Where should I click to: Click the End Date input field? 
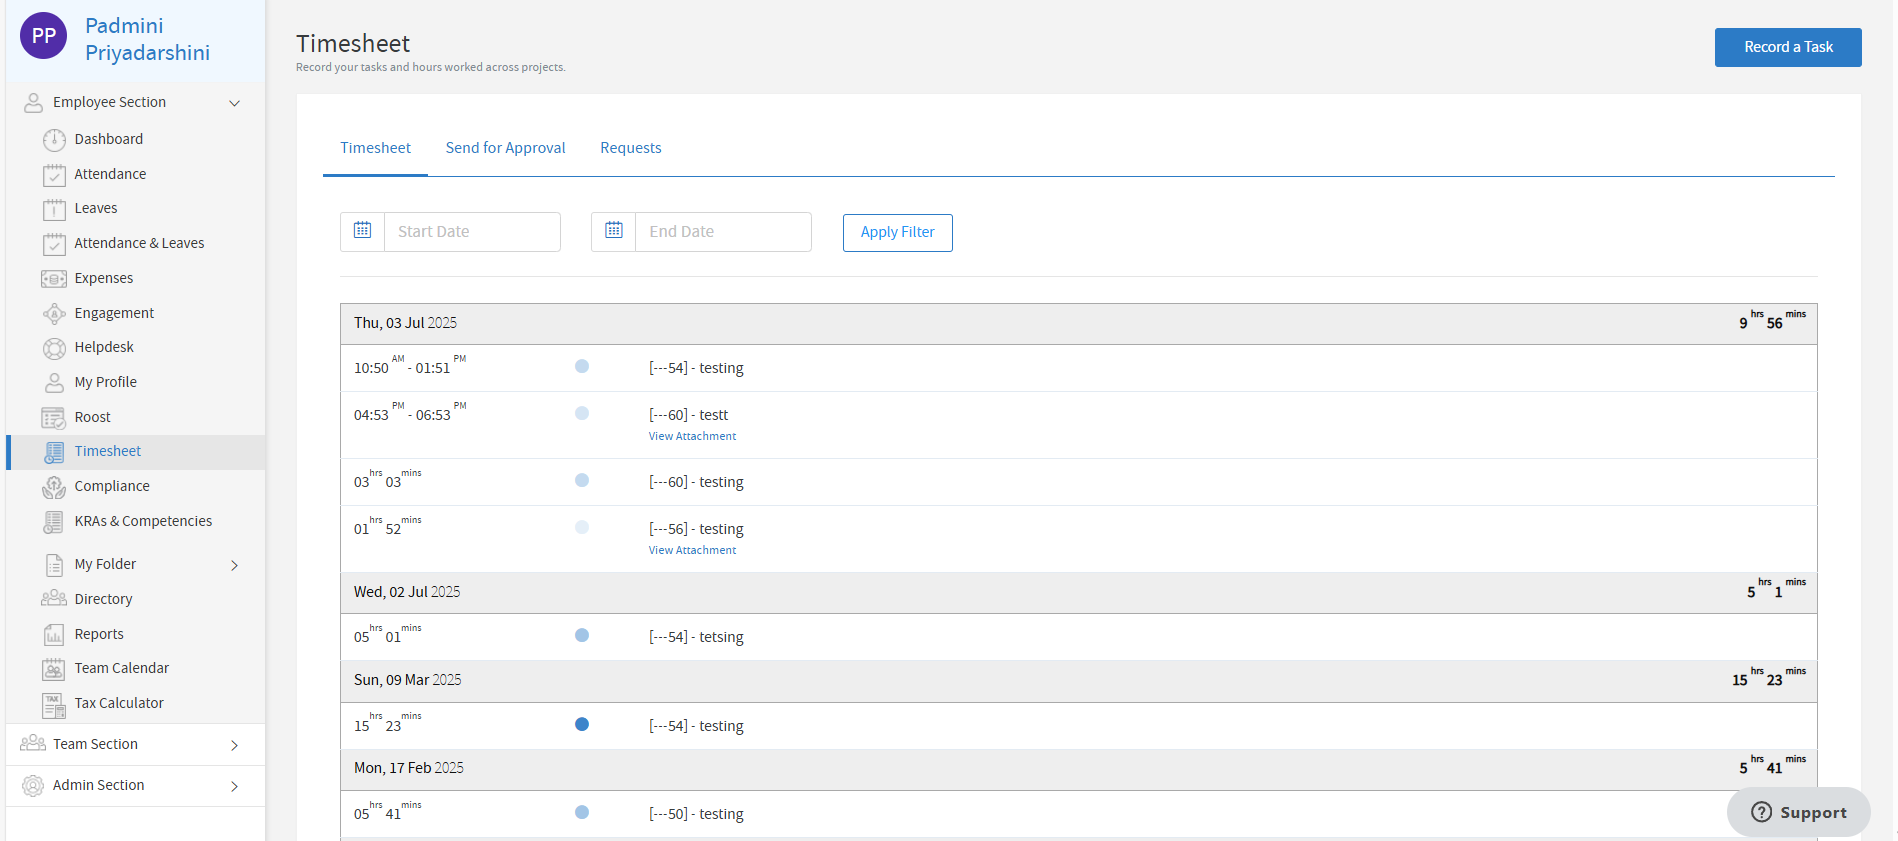tap(722, 232)
